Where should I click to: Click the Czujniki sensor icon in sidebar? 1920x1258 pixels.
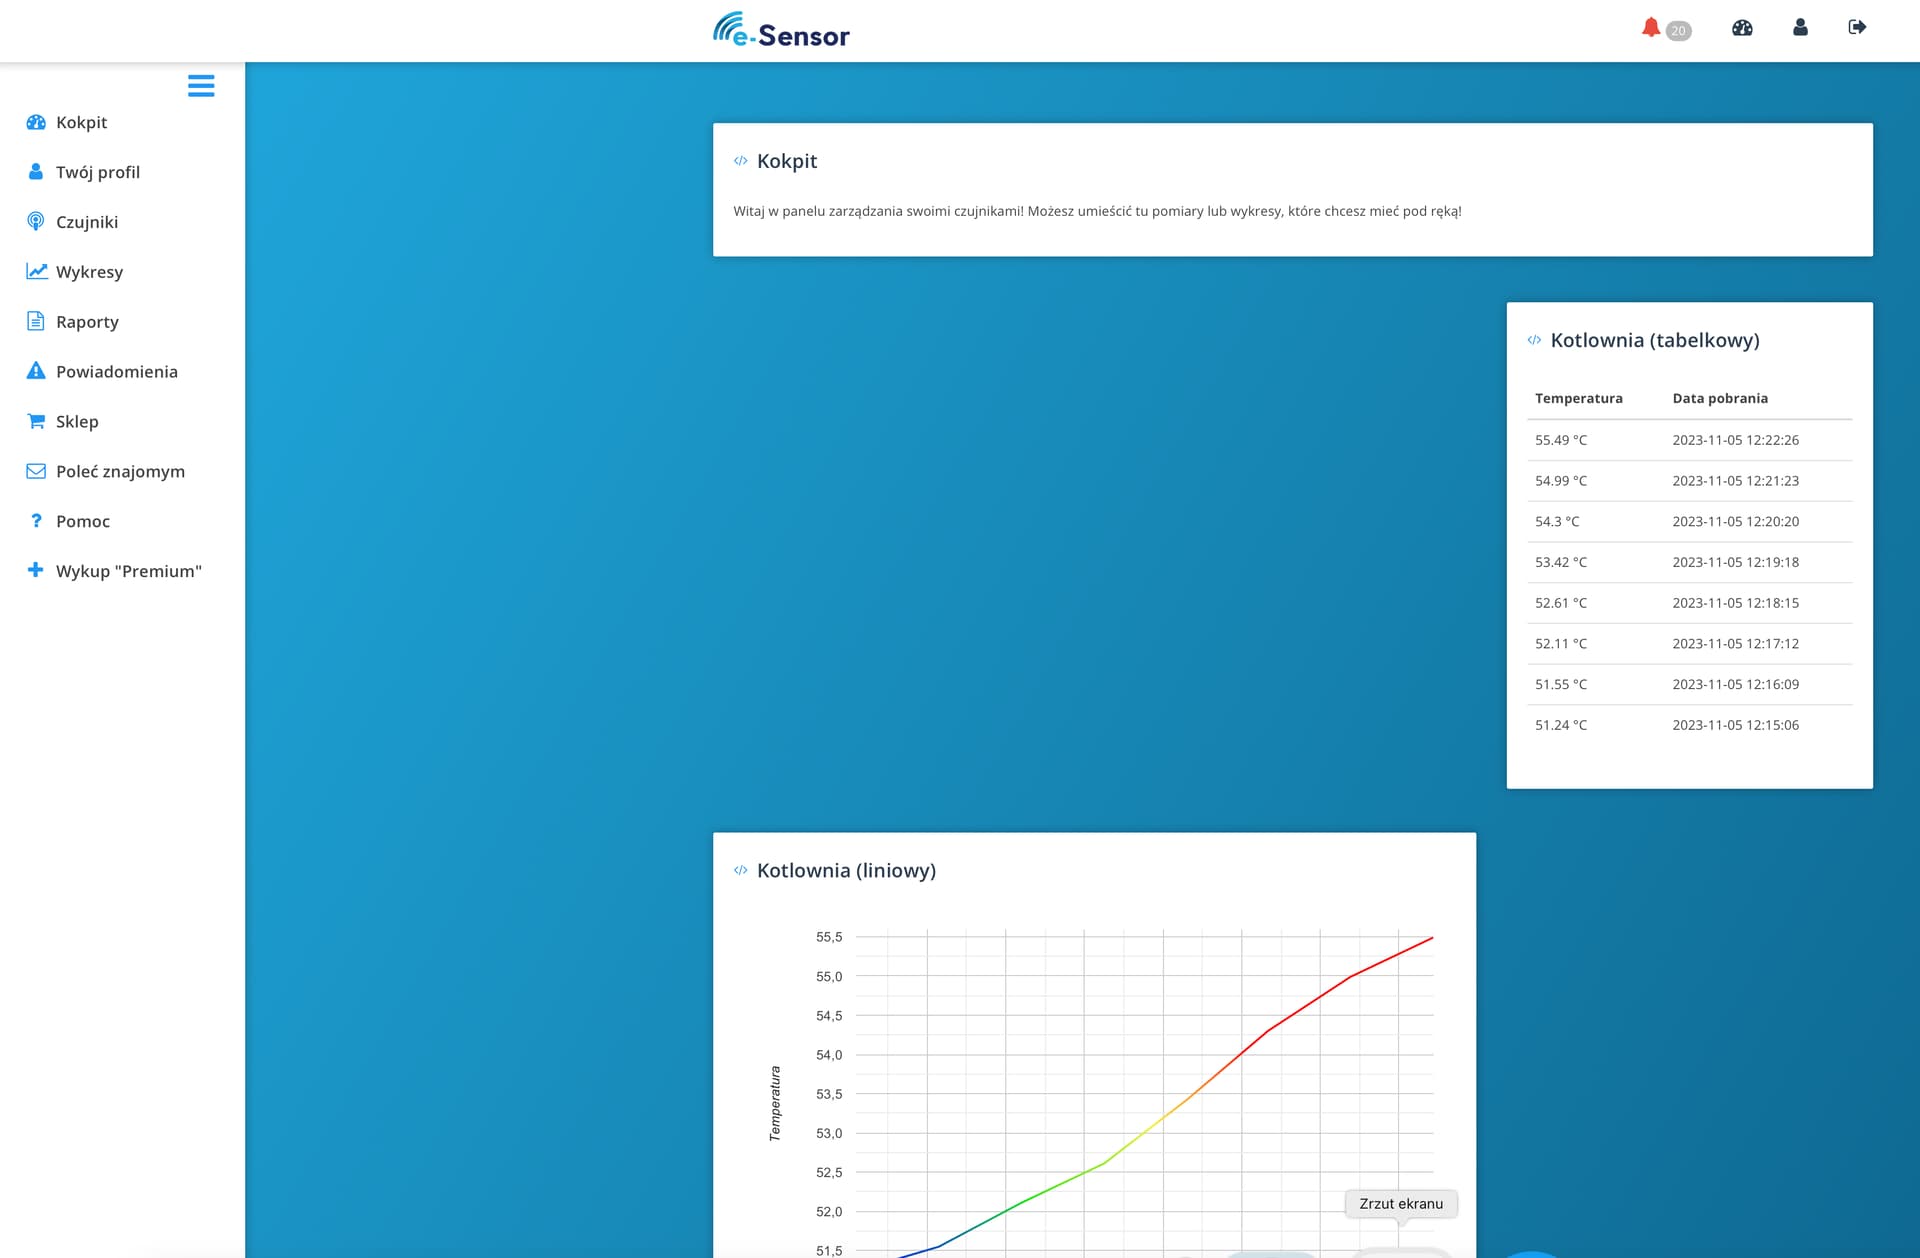coord(36,222)
